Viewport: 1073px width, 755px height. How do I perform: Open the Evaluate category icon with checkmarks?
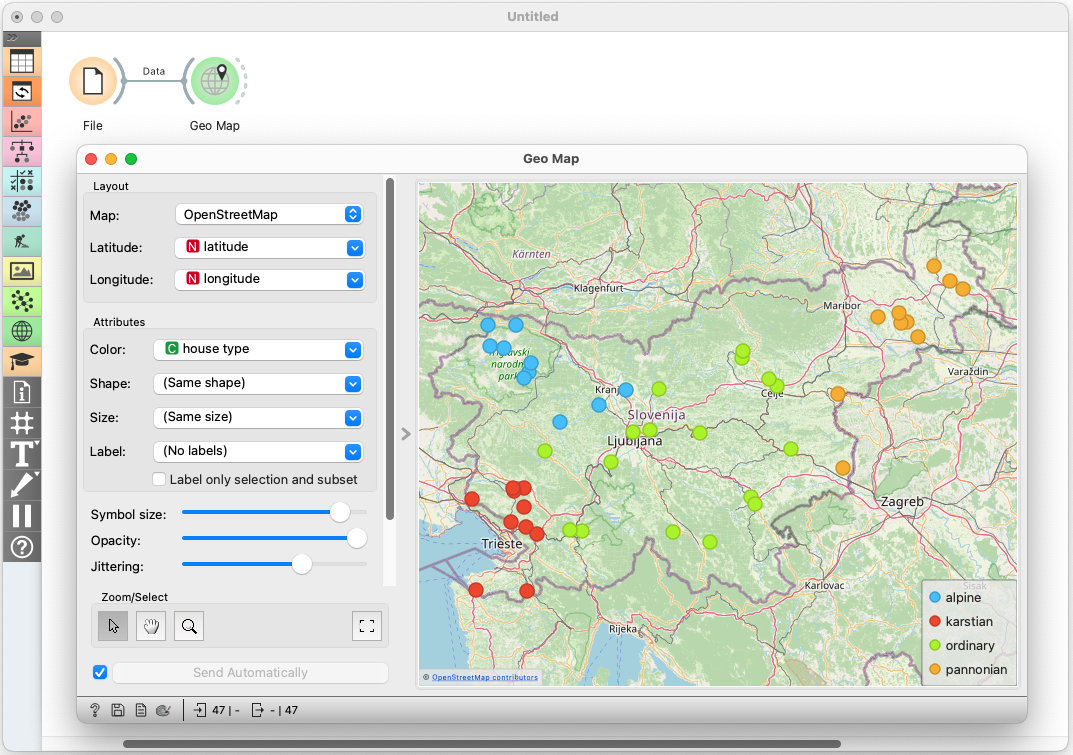tap(22, 181)
